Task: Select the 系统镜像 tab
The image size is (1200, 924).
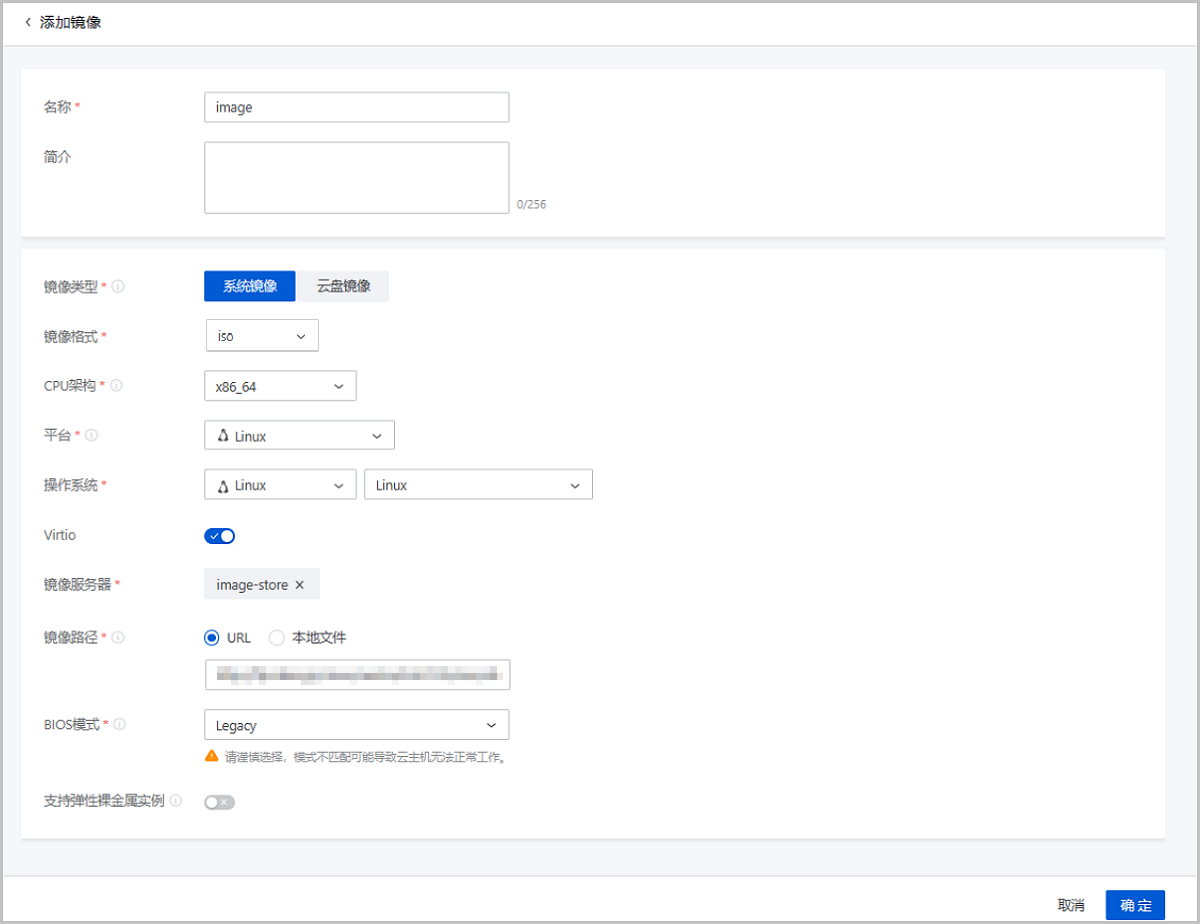Action: point(250,286)
